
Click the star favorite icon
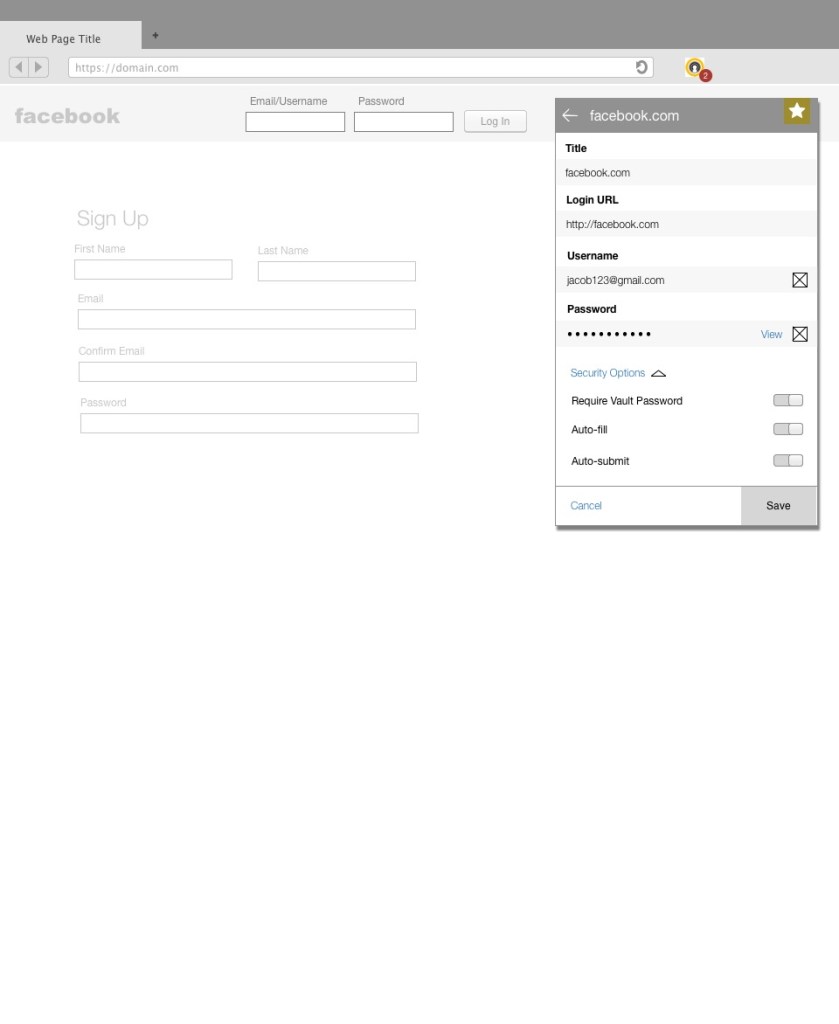(x=797, y=112)
